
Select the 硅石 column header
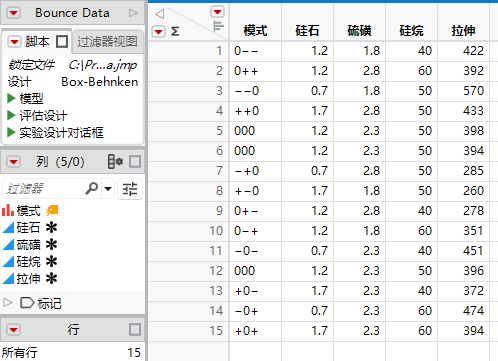(x=307, y=31)
